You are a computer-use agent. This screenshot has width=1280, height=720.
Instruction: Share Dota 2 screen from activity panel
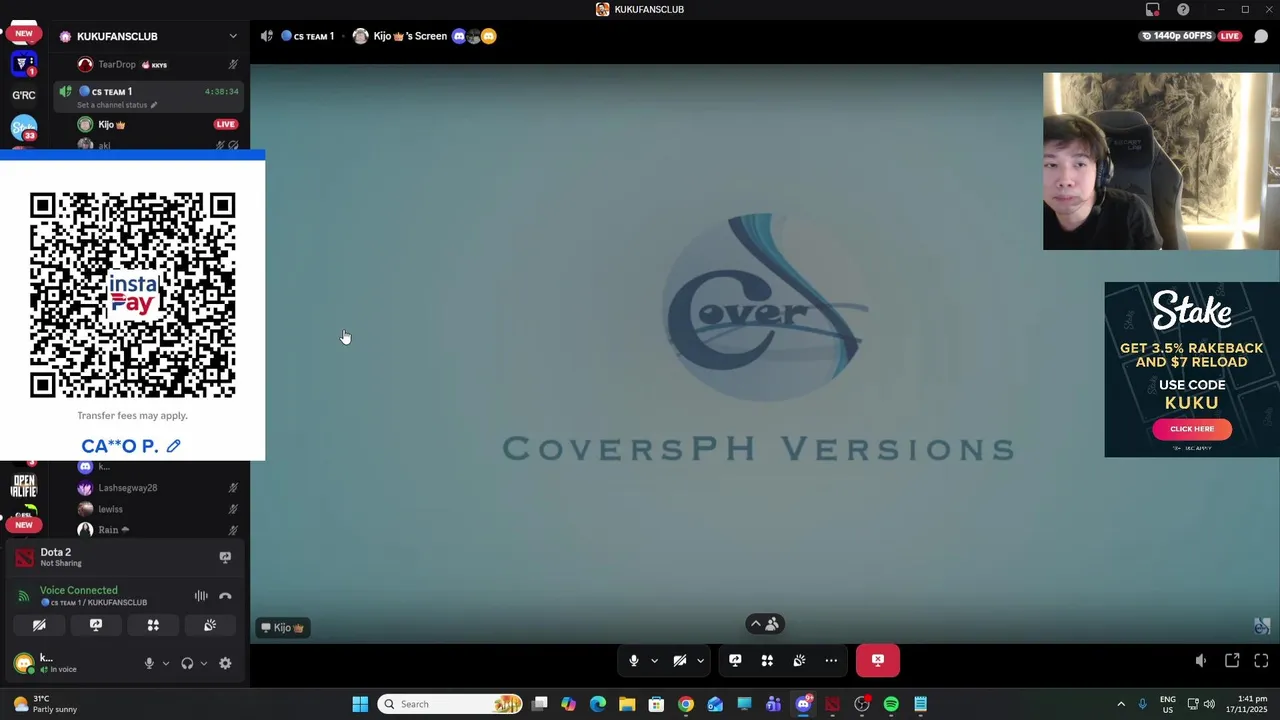tap(225, 557)
